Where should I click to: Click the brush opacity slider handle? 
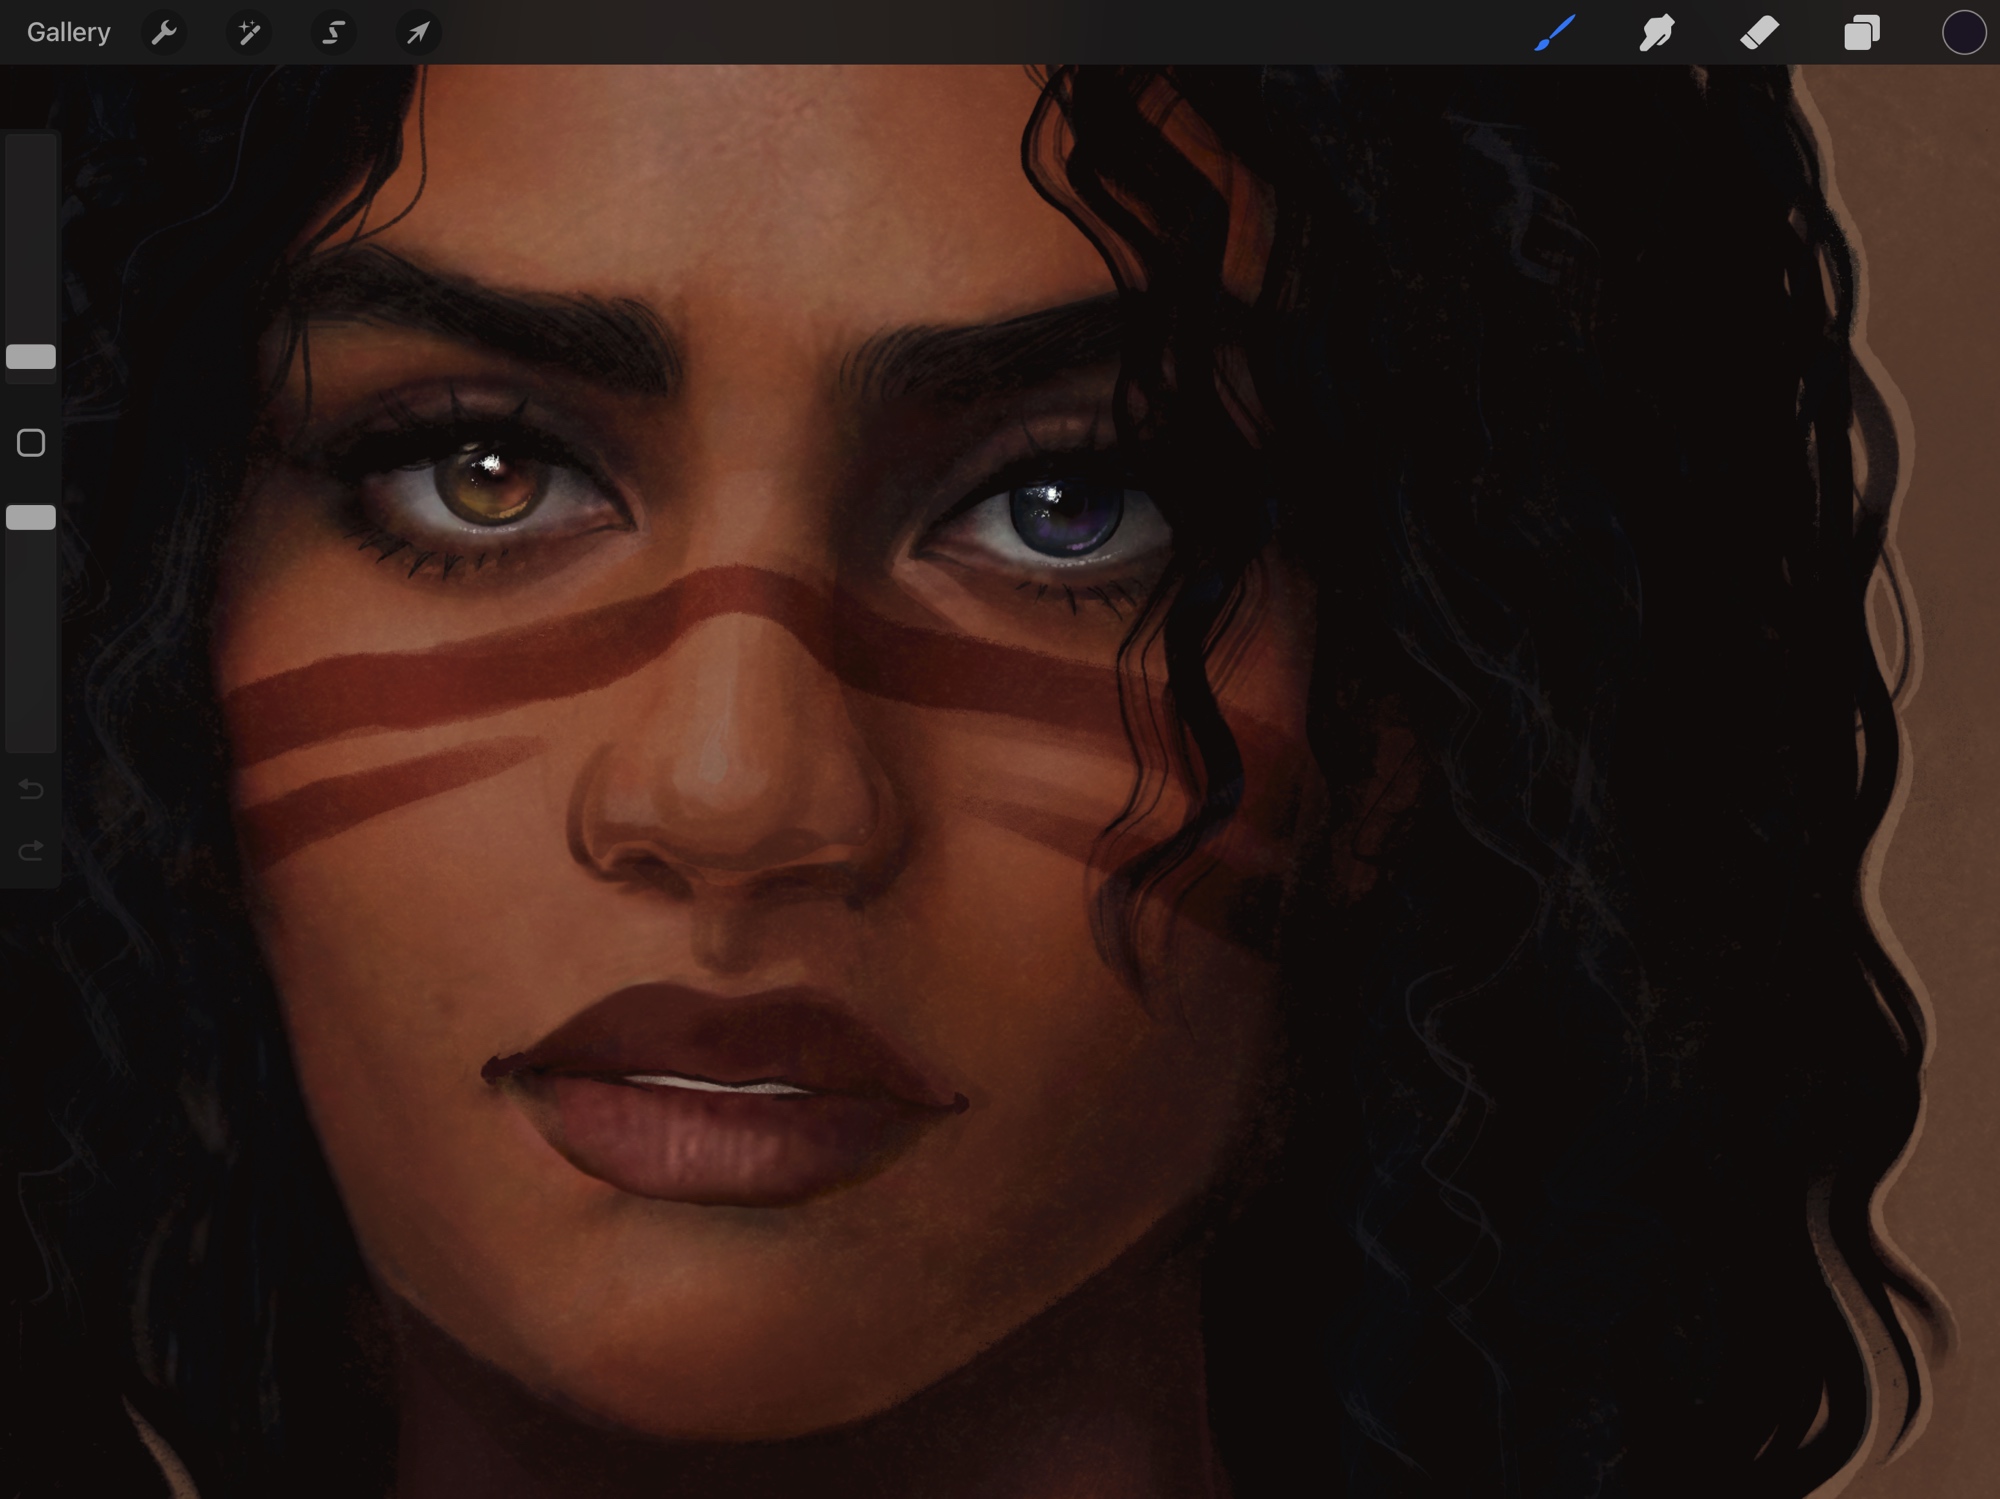(x=31, y=517)
